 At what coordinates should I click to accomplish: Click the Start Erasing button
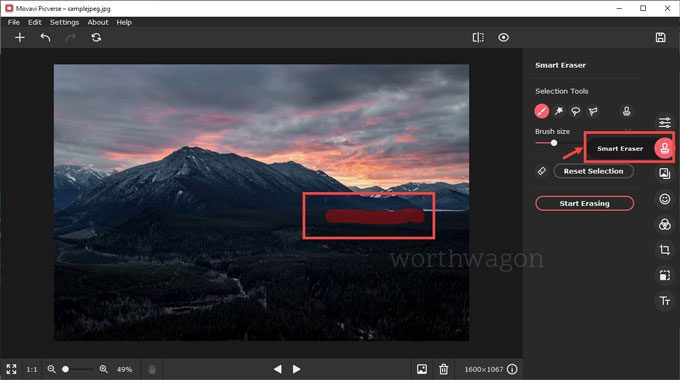click(584, 203)
